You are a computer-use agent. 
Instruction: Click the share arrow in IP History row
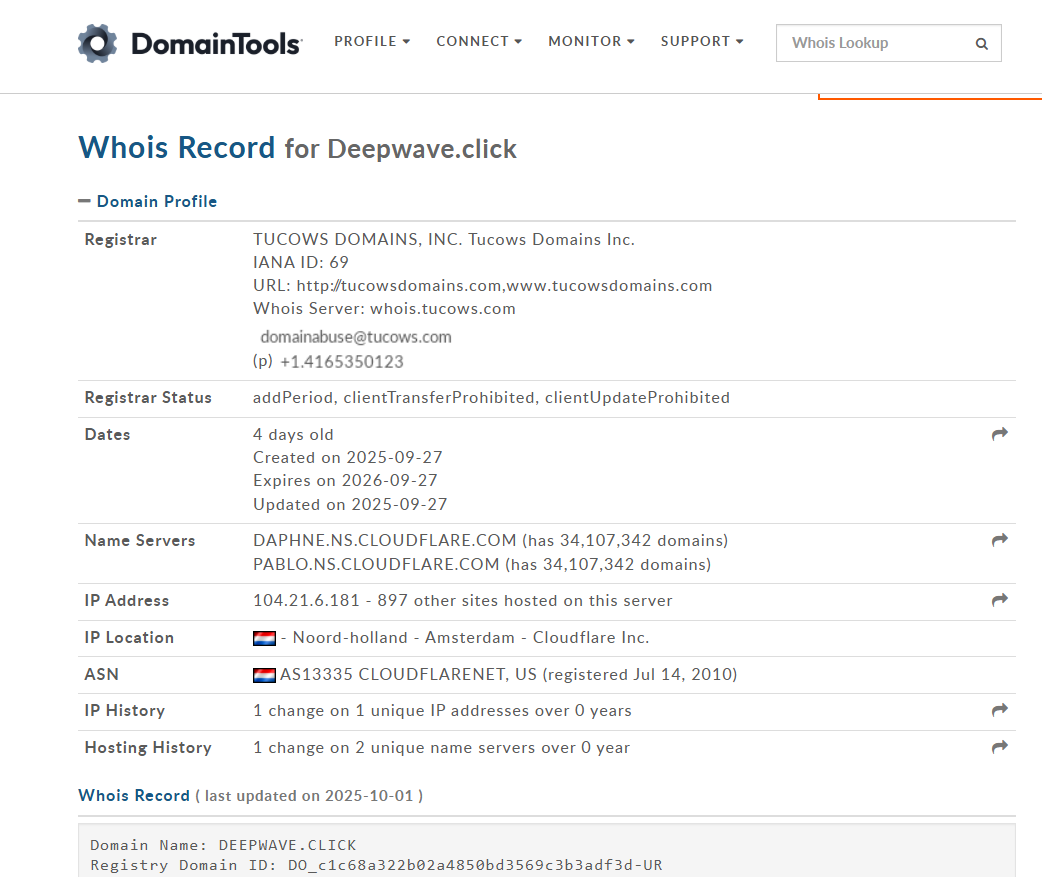coord(999,710)
